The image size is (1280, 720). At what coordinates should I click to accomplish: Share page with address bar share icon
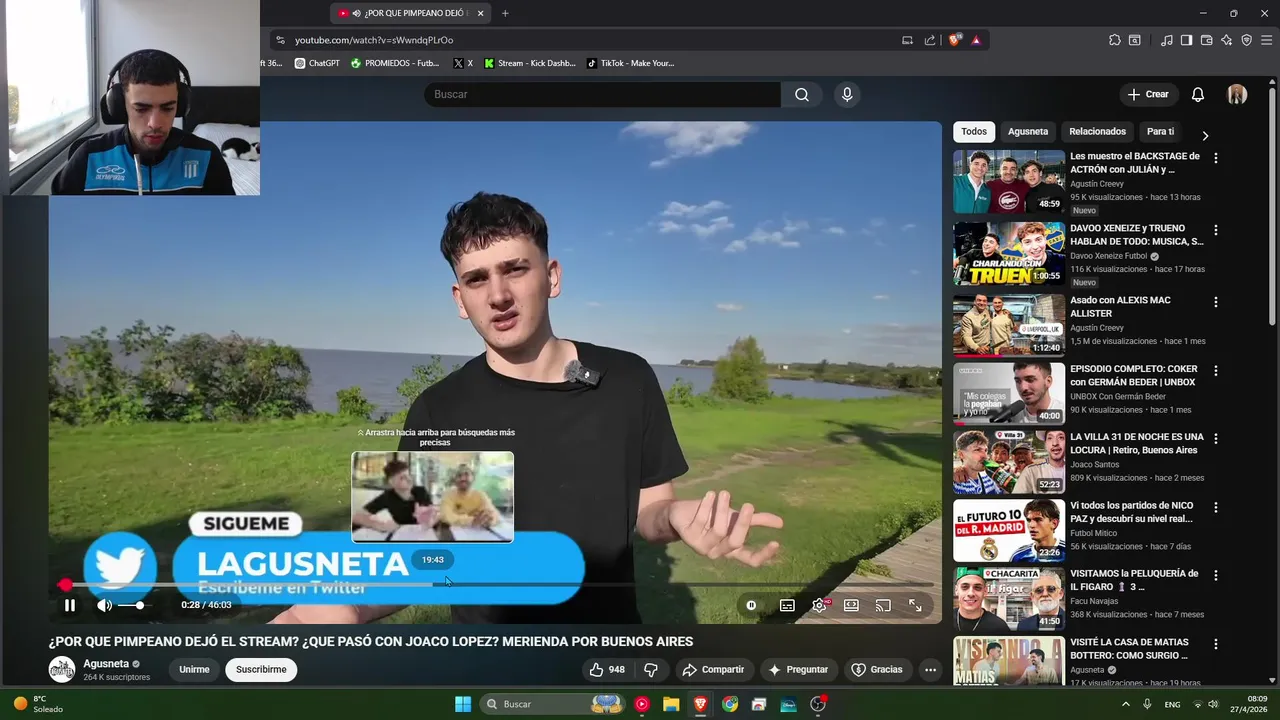tap(930, 40)
